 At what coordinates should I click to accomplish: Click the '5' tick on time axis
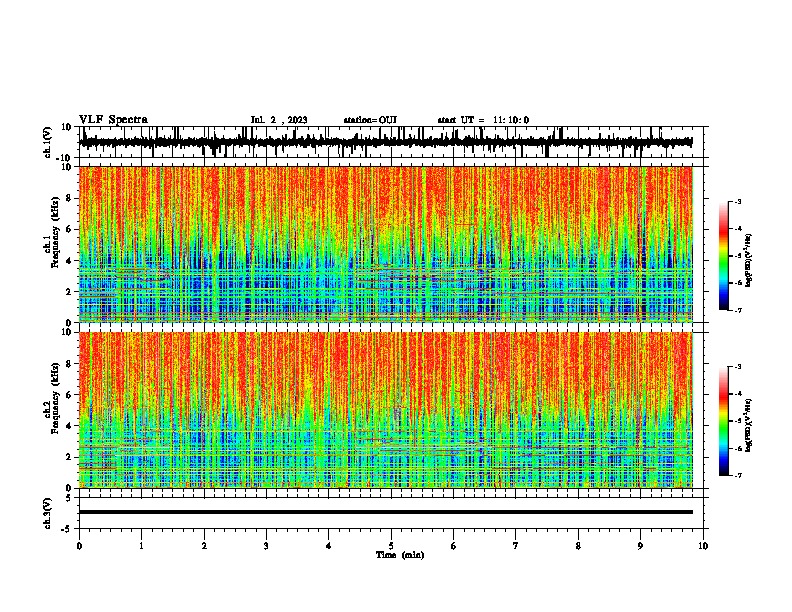click(391, 546)
